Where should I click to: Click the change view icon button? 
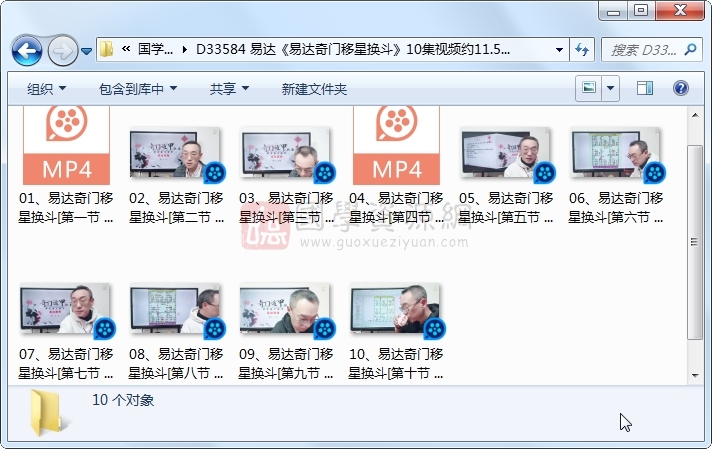[x=589, y=88]
